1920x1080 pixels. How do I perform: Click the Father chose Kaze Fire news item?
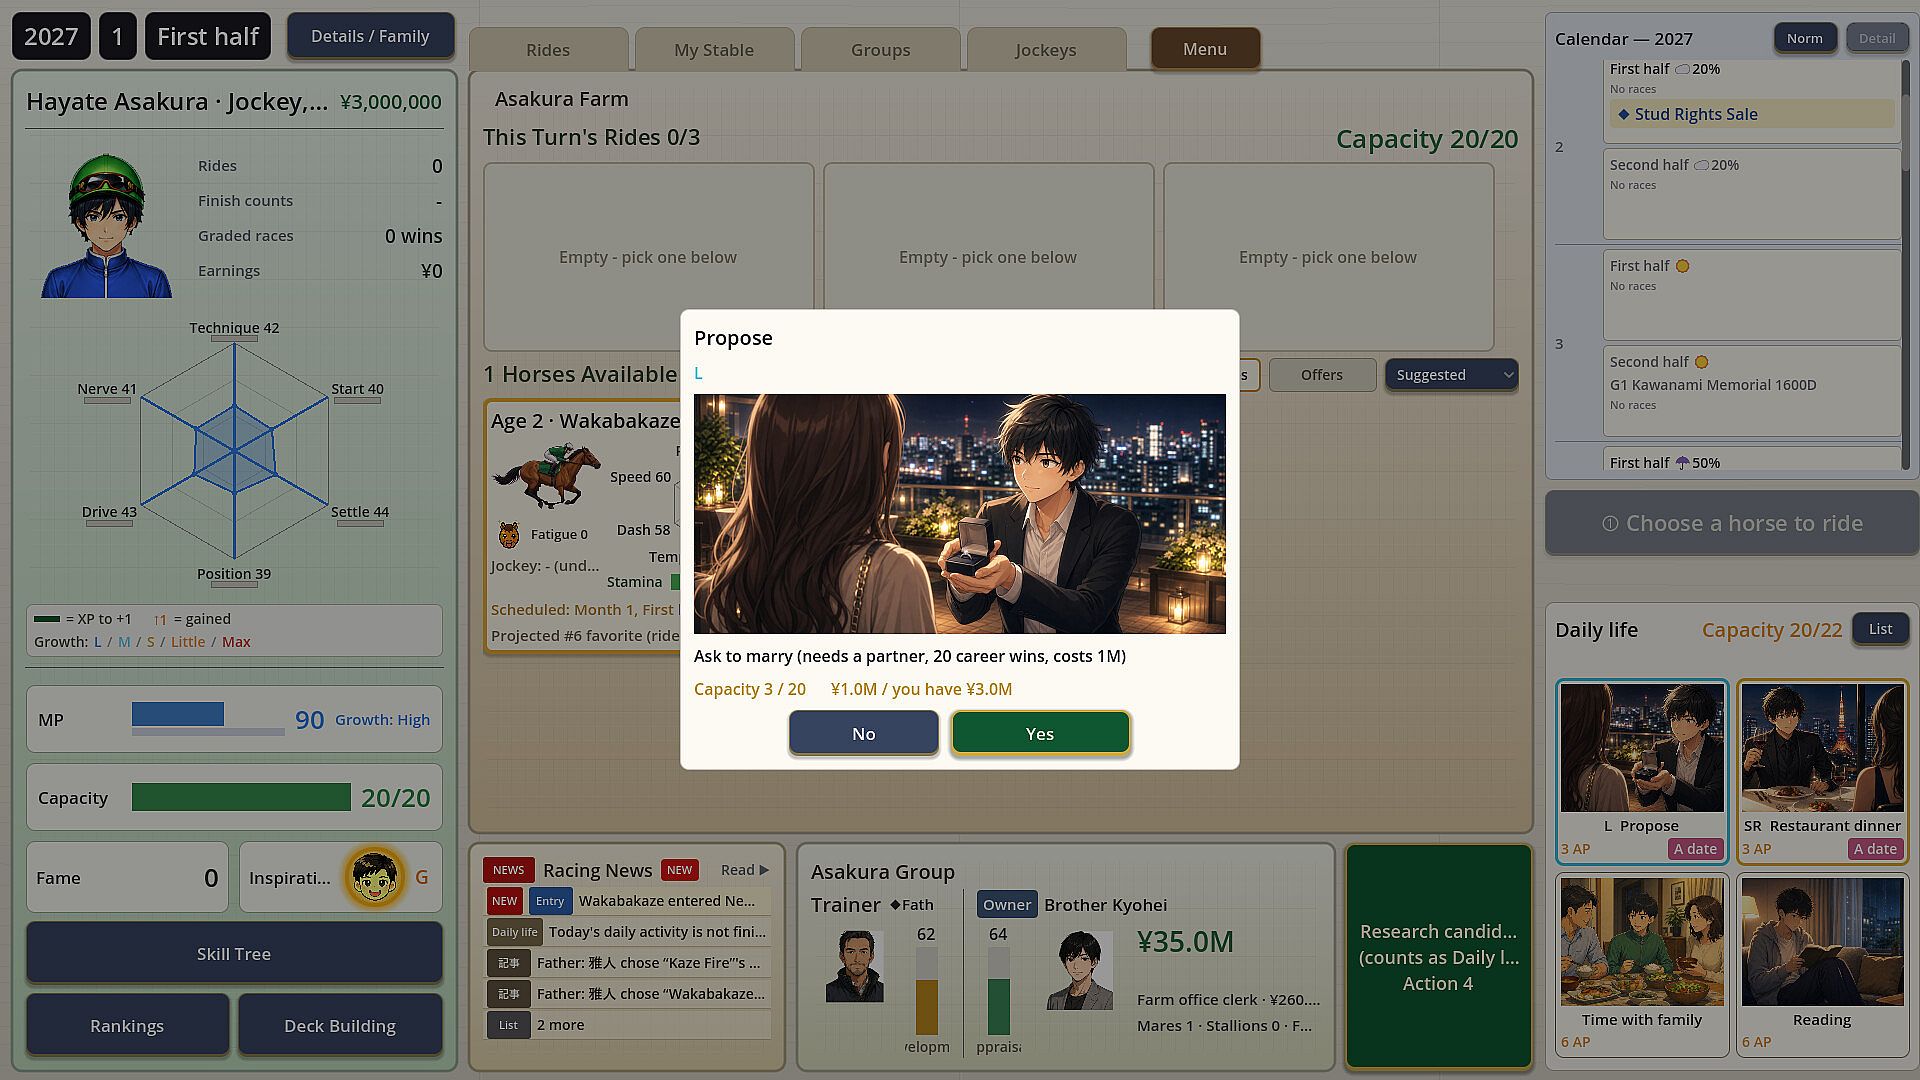[x=628, y=963]
